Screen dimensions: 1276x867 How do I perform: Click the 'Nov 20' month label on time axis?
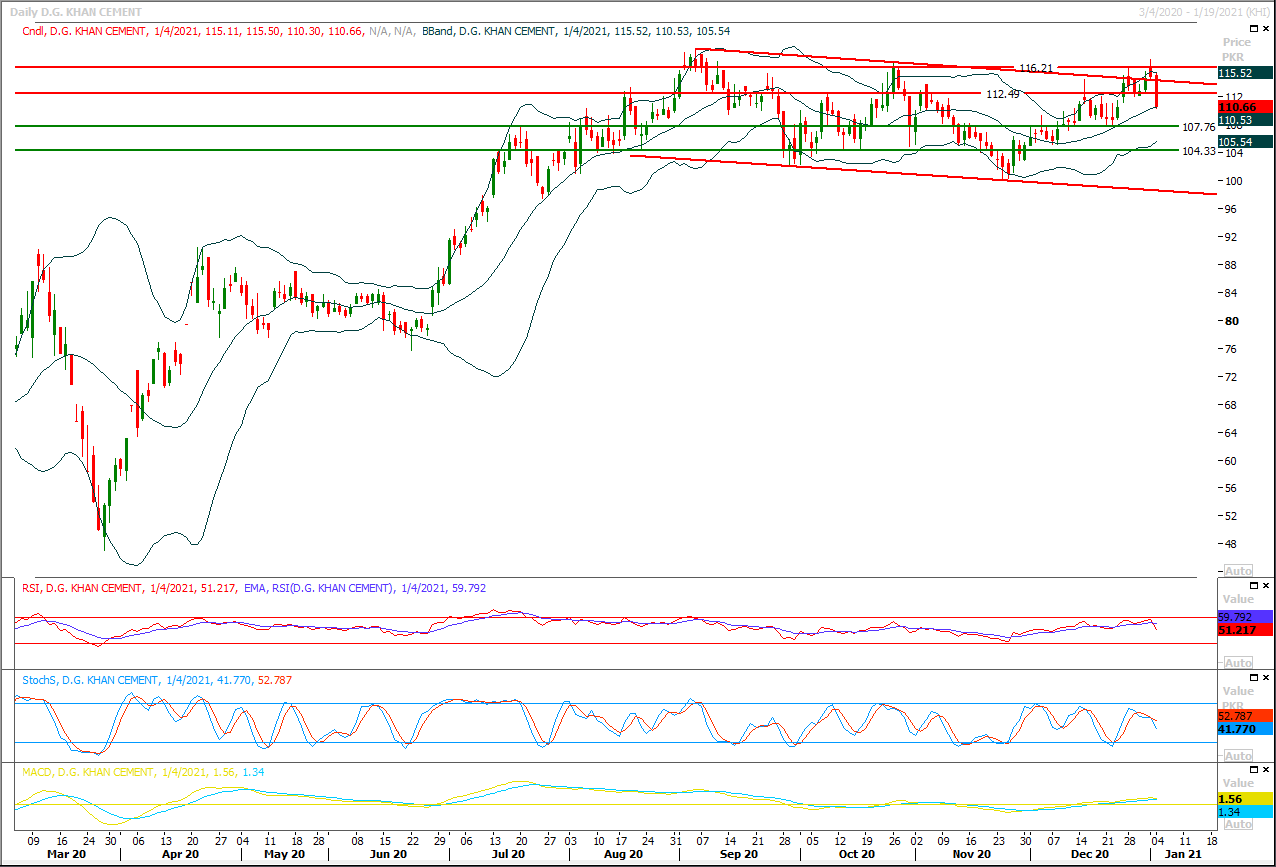click(971, 856)
